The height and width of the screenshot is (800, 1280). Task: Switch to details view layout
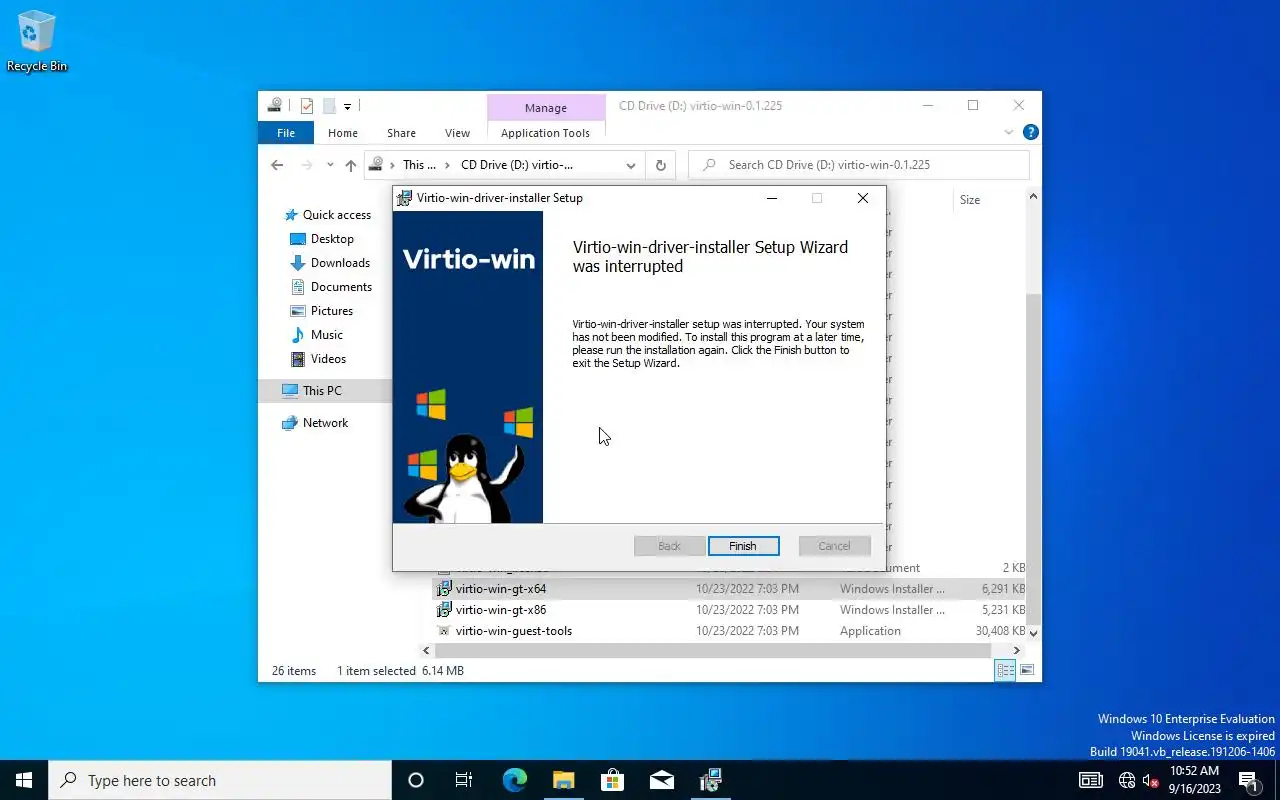[1006, 671]
